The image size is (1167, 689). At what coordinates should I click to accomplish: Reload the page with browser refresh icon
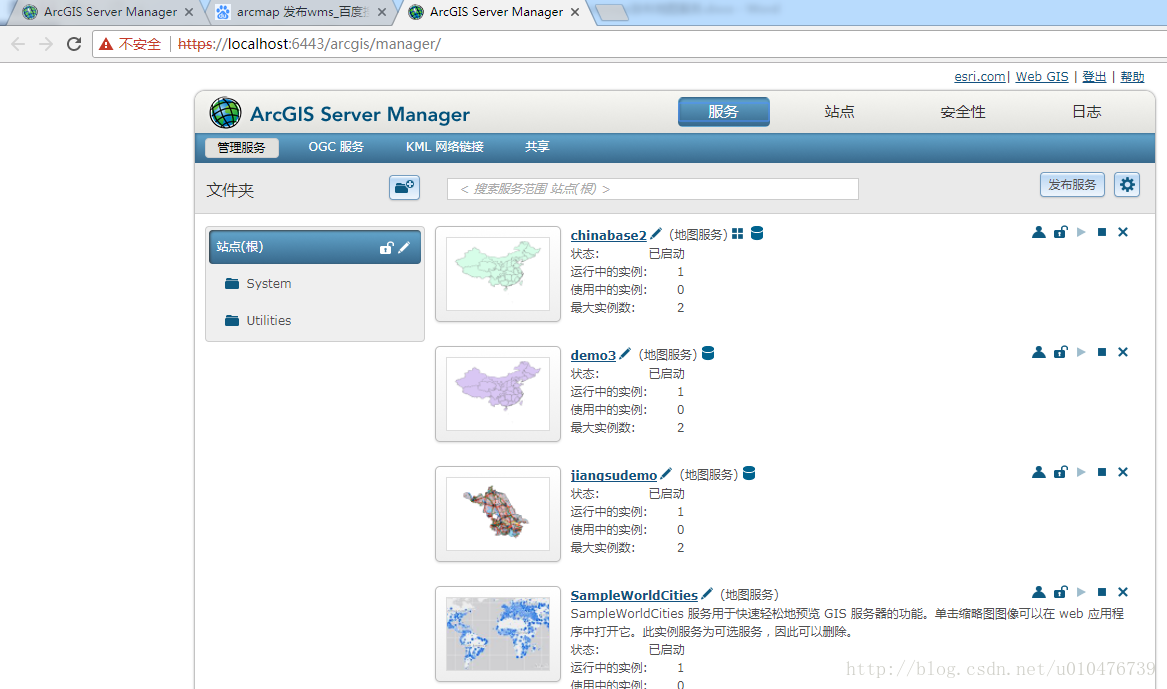pyautogui.click(x=74, y=44)
